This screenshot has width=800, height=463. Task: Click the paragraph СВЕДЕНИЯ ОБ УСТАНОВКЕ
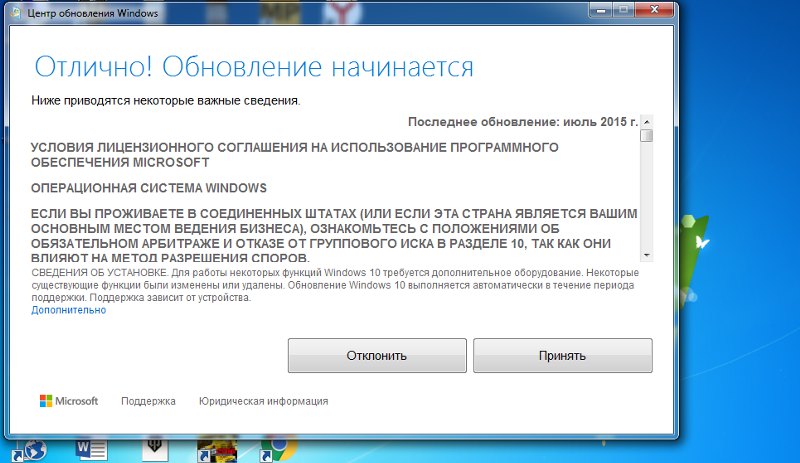tap(335, 285)
